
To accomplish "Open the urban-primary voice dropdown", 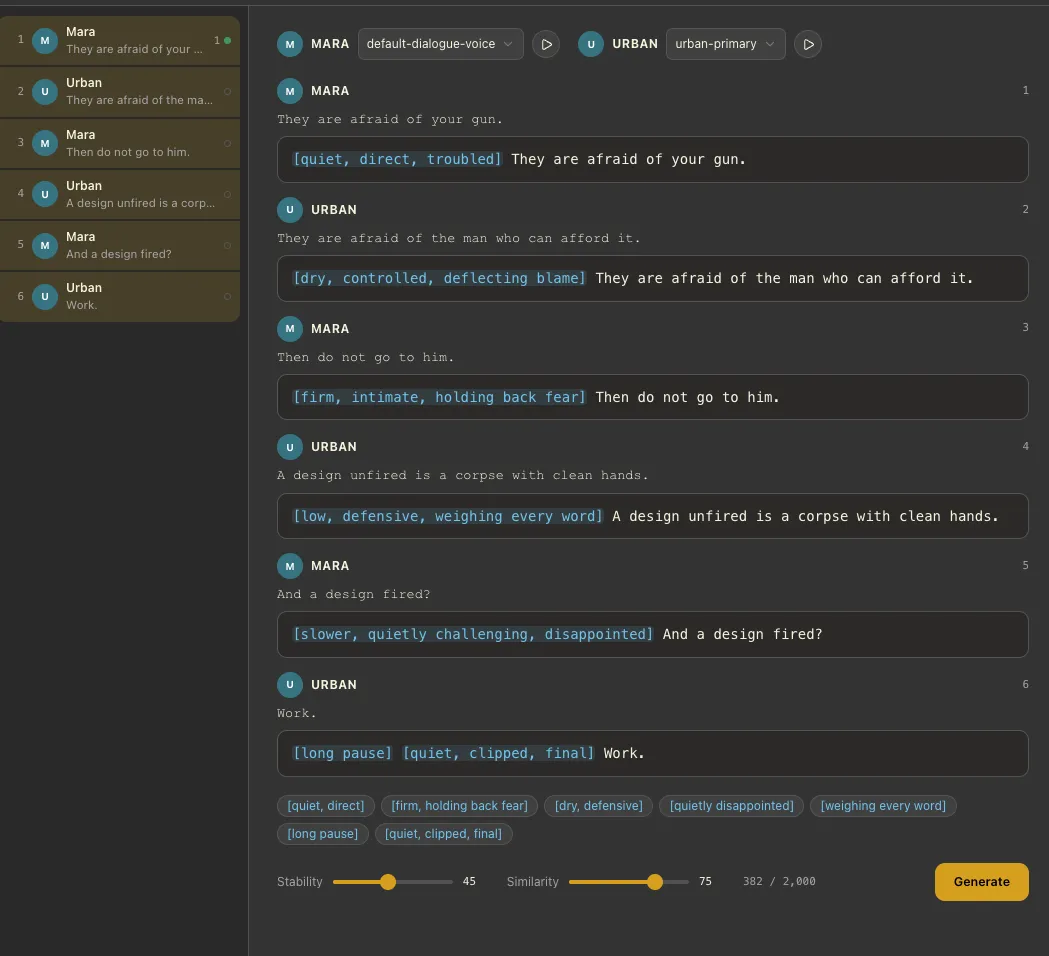I will [725, 44].
